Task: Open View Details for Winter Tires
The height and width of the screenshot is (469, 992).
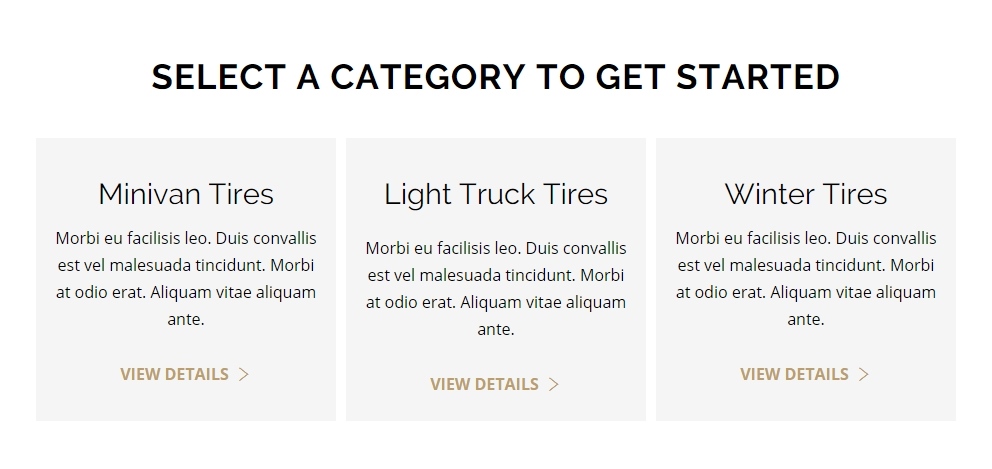Action: click(x=805, y=374)
